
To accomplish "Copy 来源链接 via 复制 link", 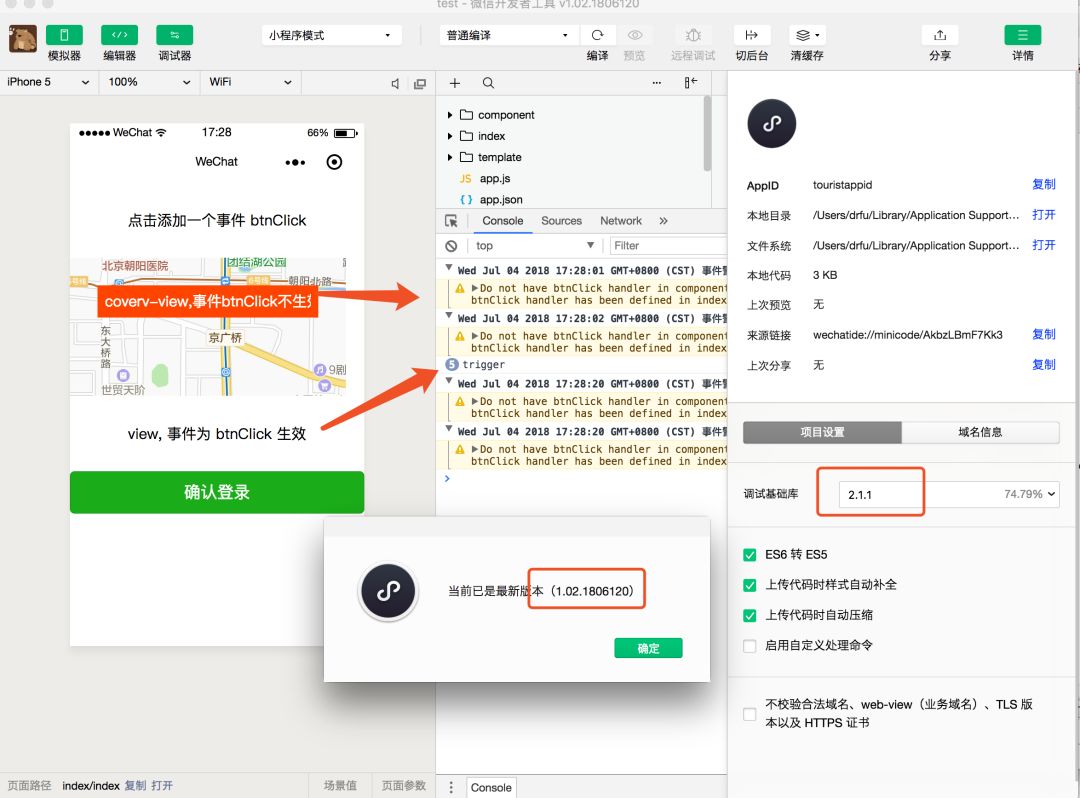I will coord(1043,335).
